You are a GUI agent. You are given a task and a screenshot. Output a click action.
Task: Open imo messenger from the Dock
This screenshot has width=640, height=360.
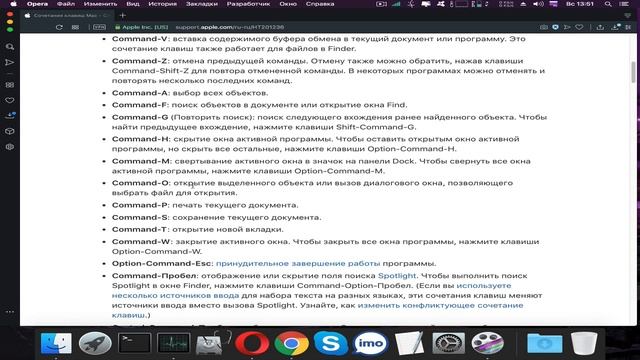click(370, 343)
